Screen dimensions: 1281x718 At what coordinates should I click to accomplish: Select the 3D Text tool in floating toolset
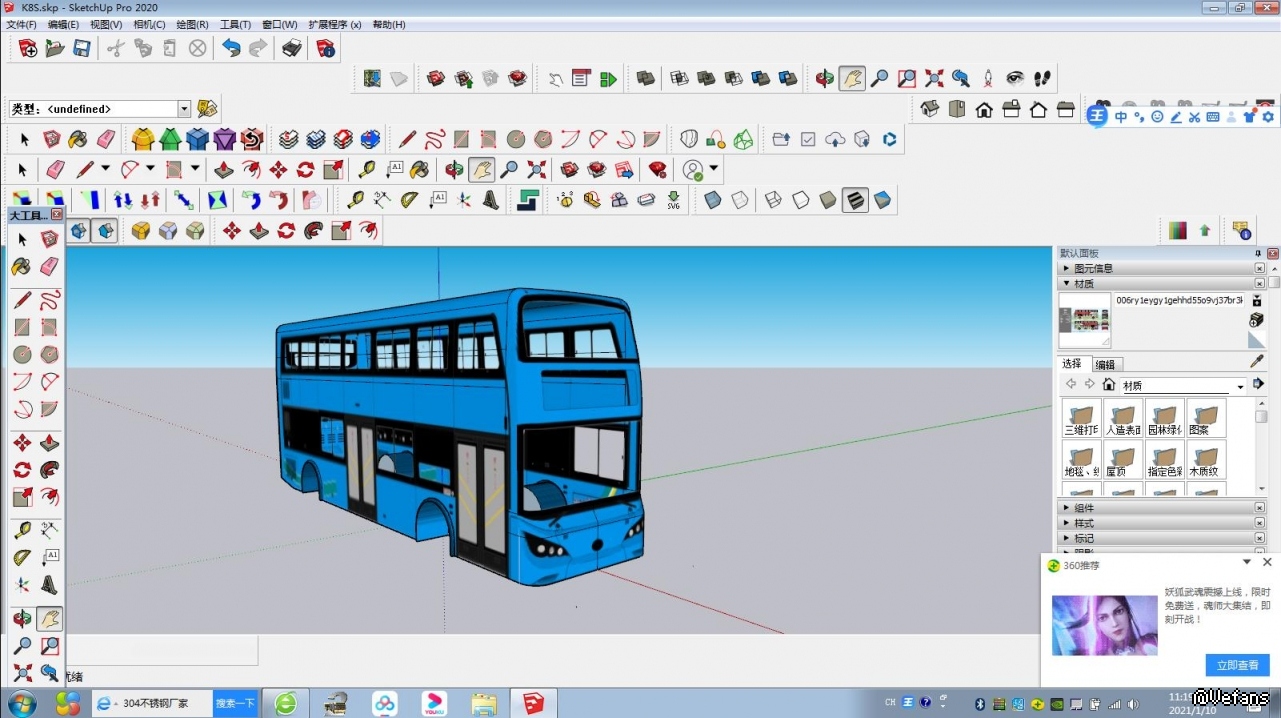(x=49, y=585)
